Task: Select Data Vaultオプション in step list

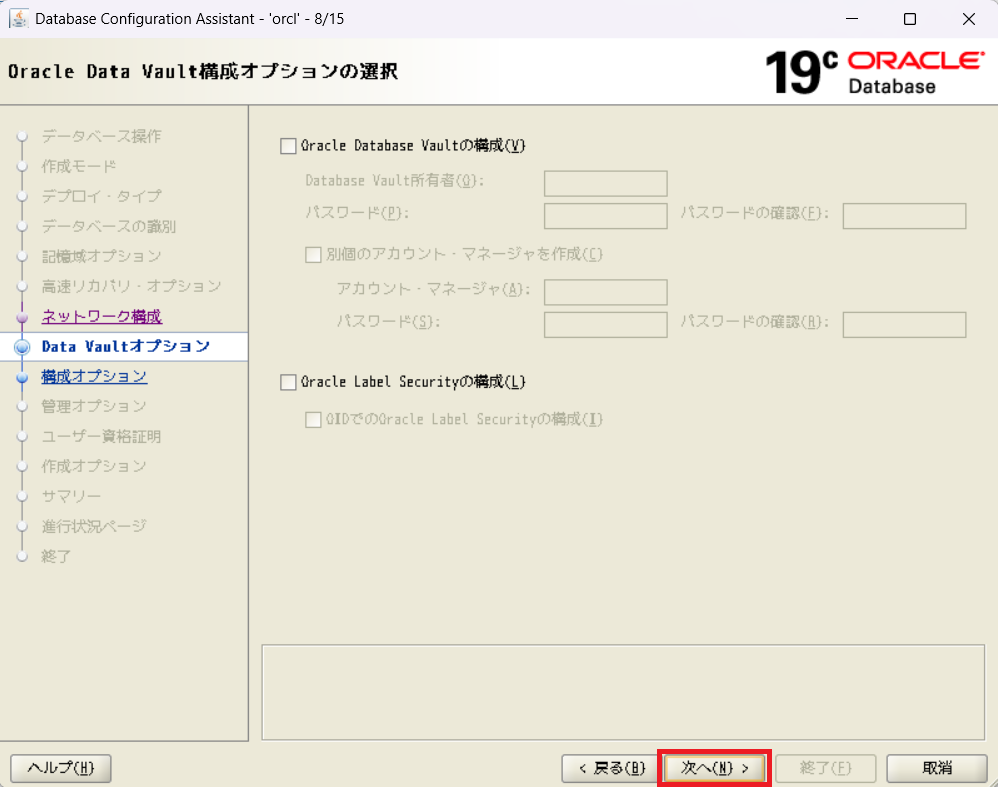Action: (x=125, y=347)
